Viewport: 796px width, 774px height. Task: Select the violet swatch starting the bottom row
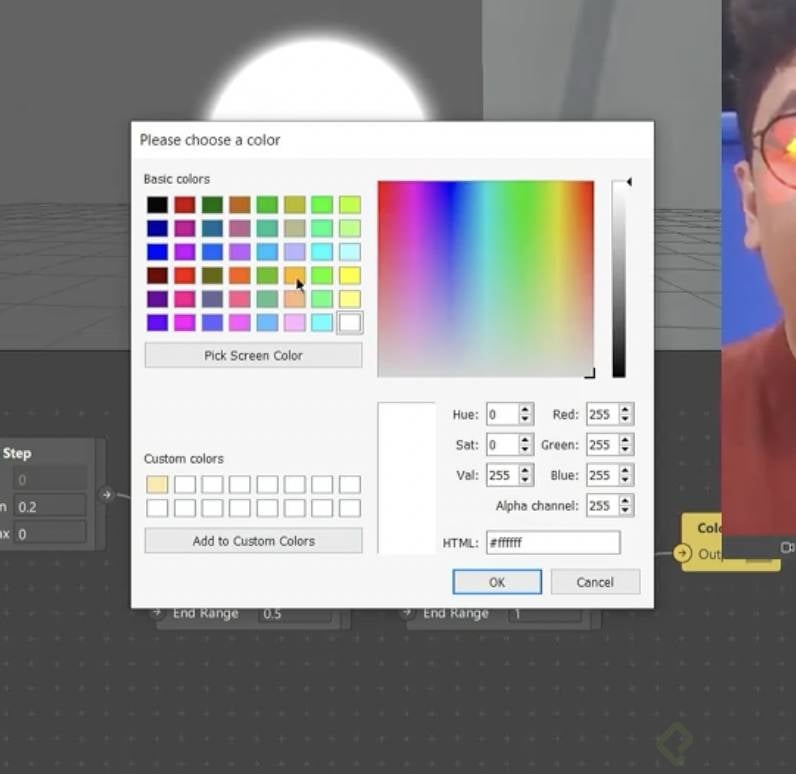pyautogui.click(x=157, y=323)
